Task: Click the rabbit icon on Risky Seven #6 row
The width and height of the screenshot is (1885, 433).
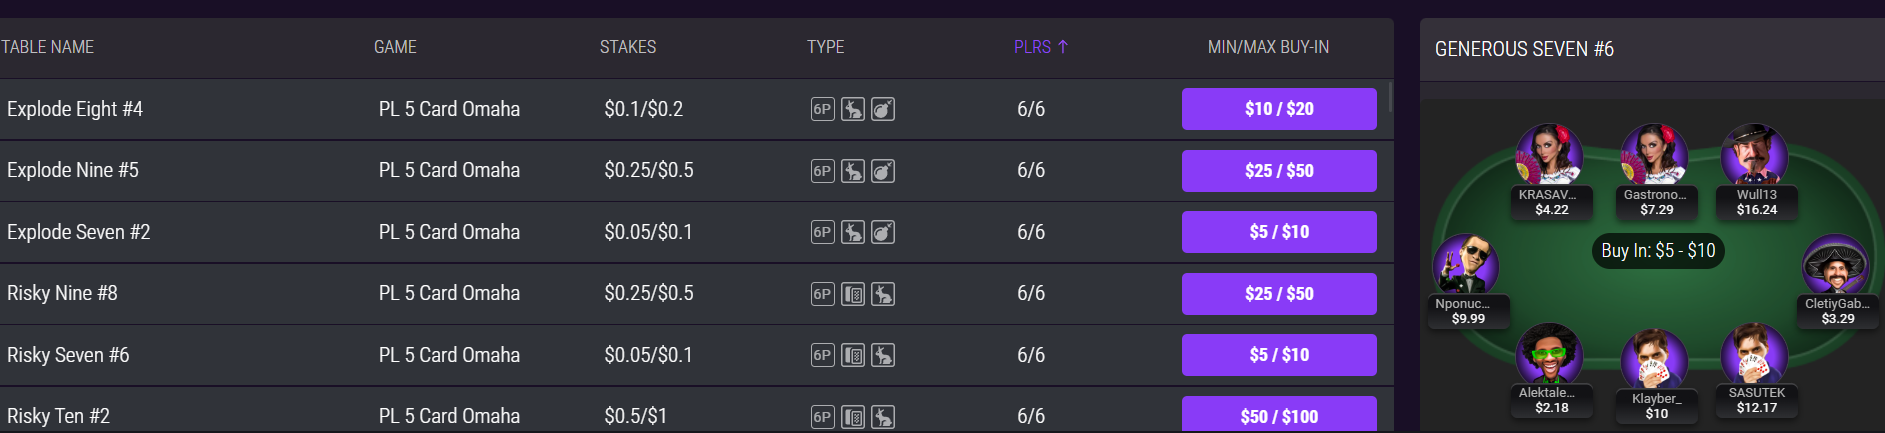Action: [883, 355]
